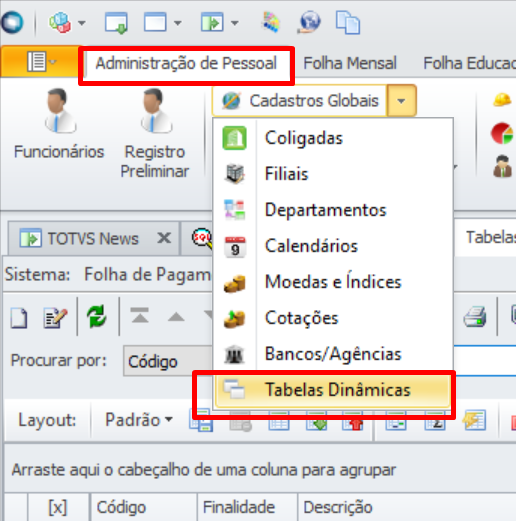Choose Coligadas from the menu
This screenshot has width=516, height=521.
pyautogui.click(x=333, y=138)
